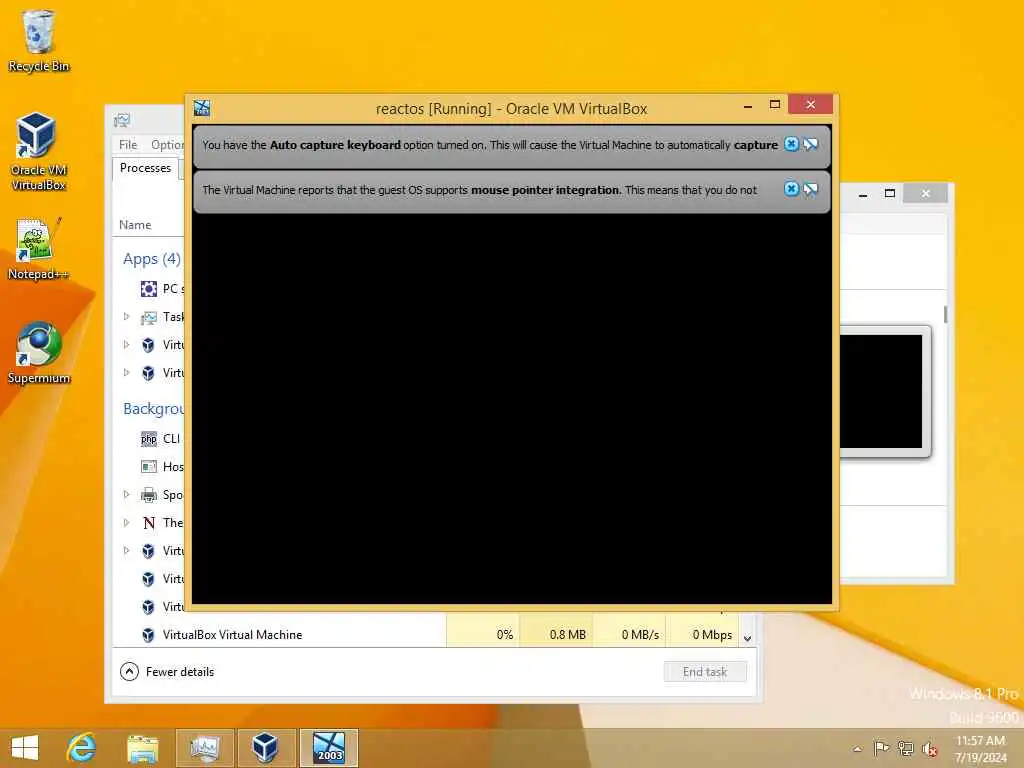Open the Notepad++ desktop shortcut

[x=37, y=249]
